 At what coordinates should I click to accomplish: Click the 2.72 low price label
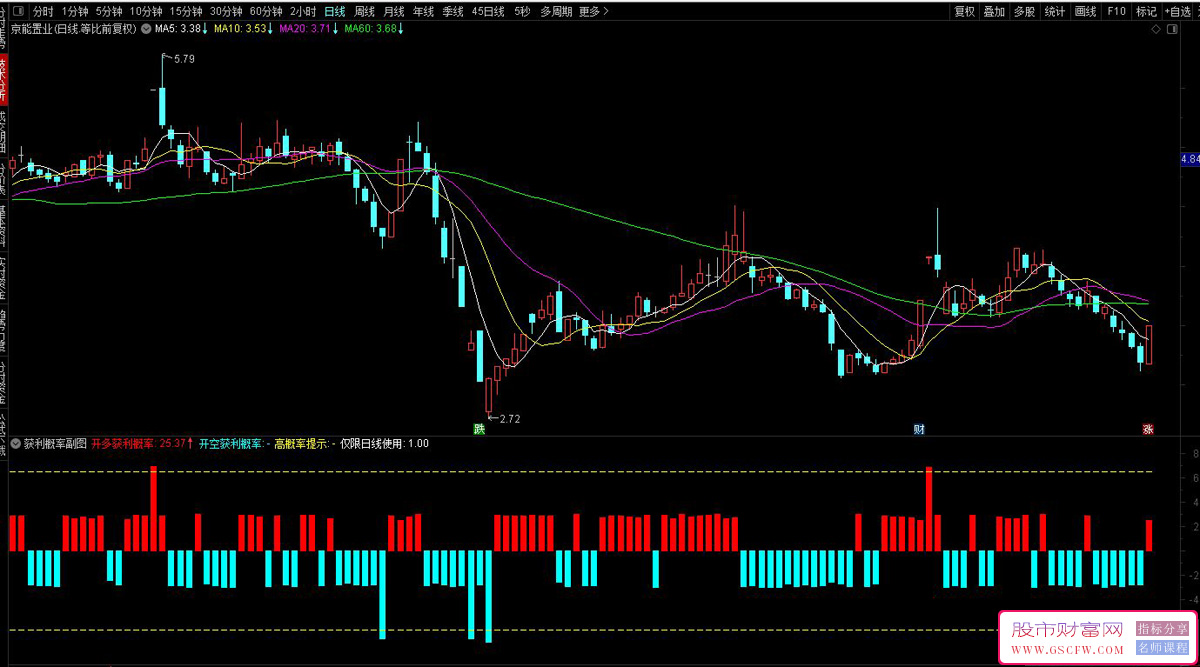coord(510,419)
